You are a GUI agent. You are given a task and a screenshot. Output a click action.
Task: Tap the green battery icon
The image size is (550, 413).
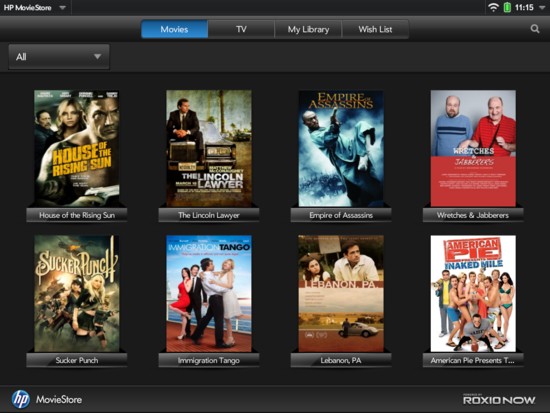pyautogui.click(x=507, y=7)
